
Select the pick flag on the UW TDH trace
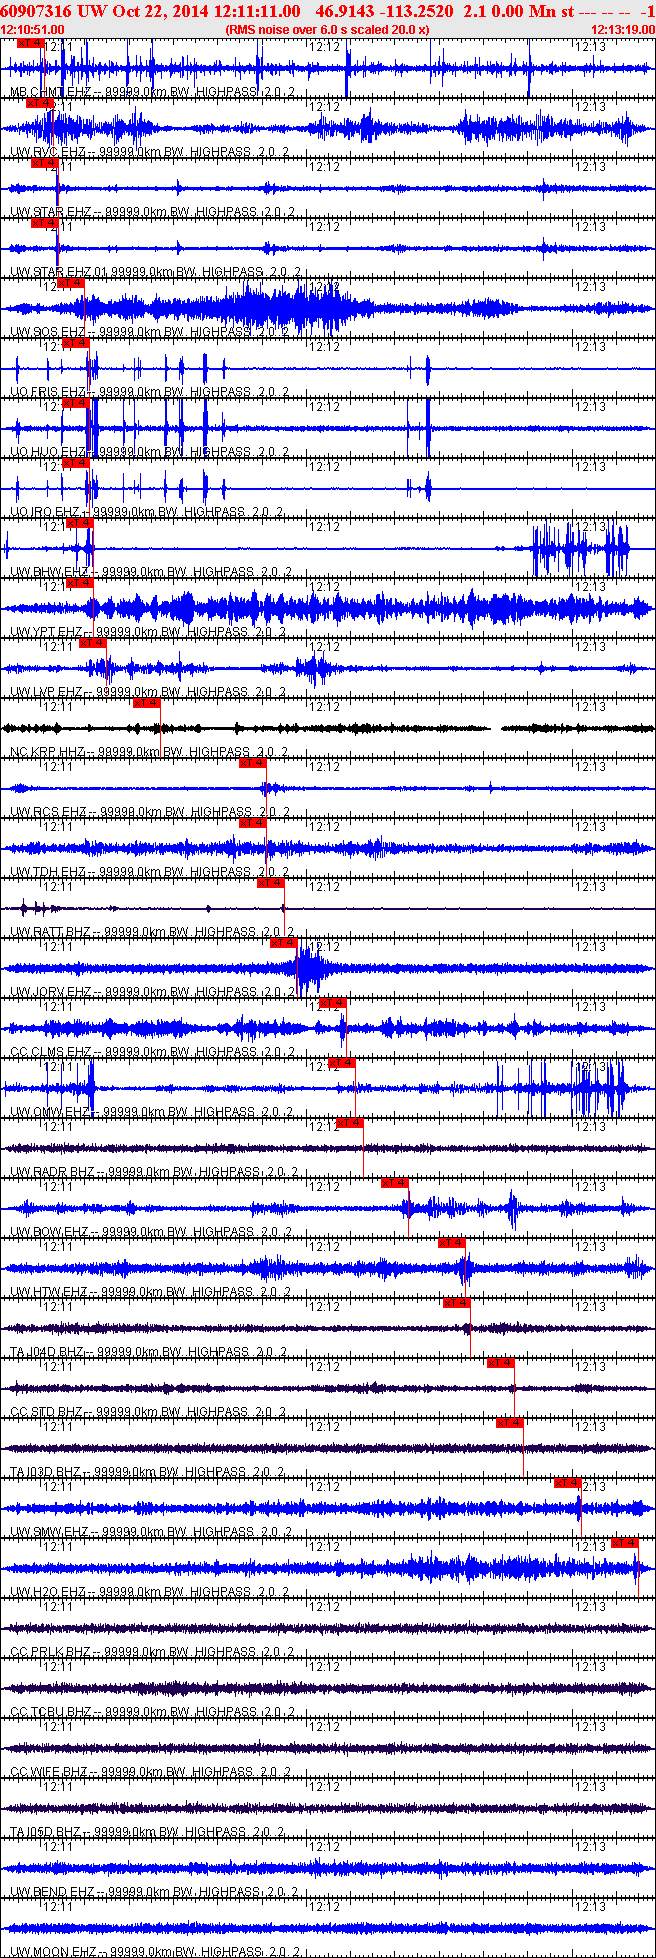253,823
